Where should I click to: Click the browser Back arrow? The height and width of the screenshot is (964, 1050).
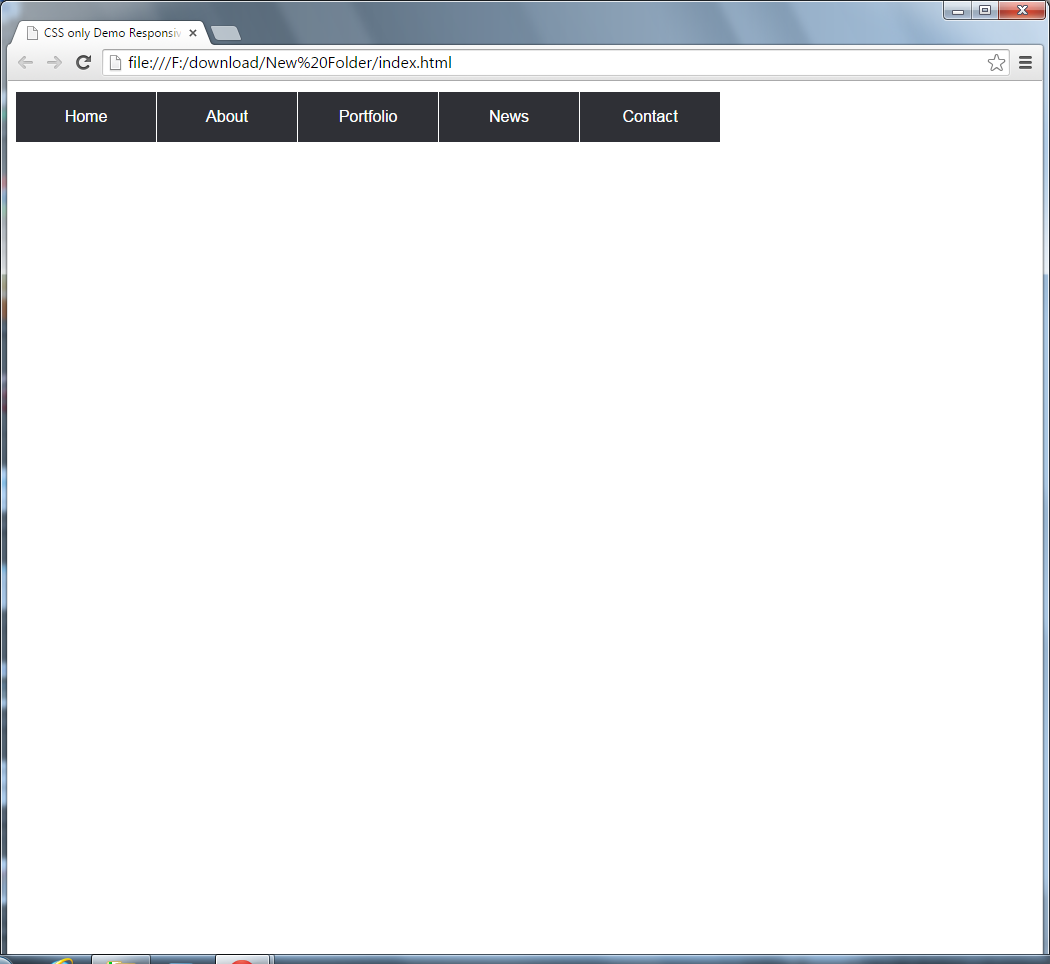point(25,63)
